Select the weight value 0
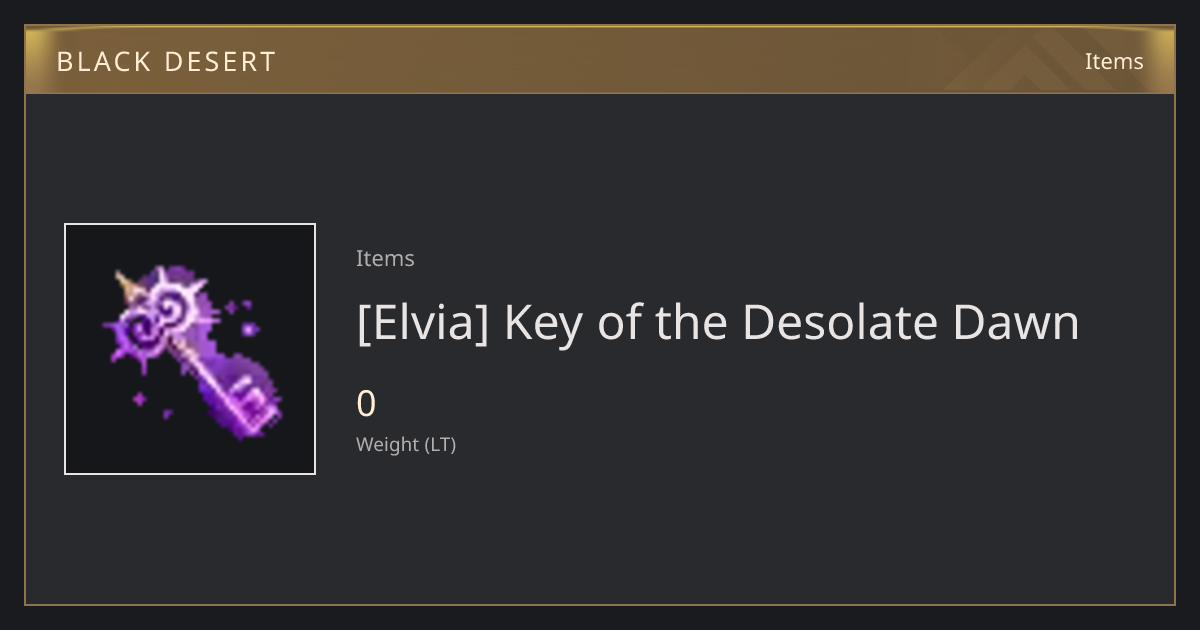This screenshot has width=1200, height=630. (x=366, y=404)
